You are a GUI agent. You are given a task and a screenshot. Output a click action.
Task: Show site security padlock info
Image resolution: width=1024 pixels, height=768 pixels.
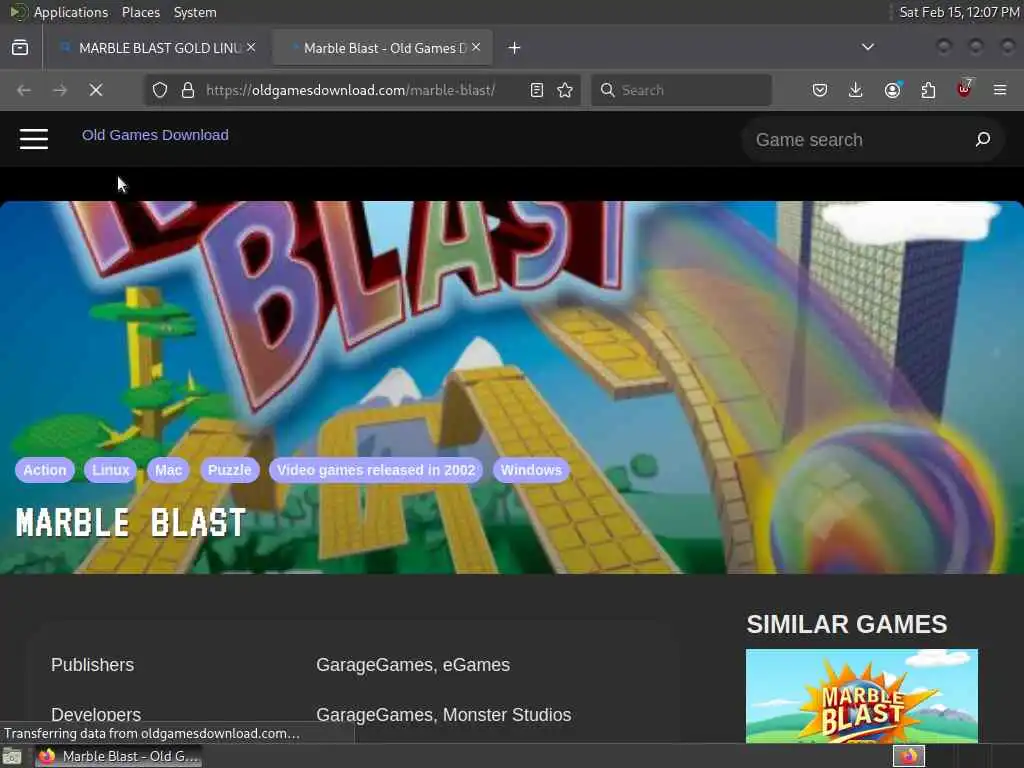pos(188,90)
